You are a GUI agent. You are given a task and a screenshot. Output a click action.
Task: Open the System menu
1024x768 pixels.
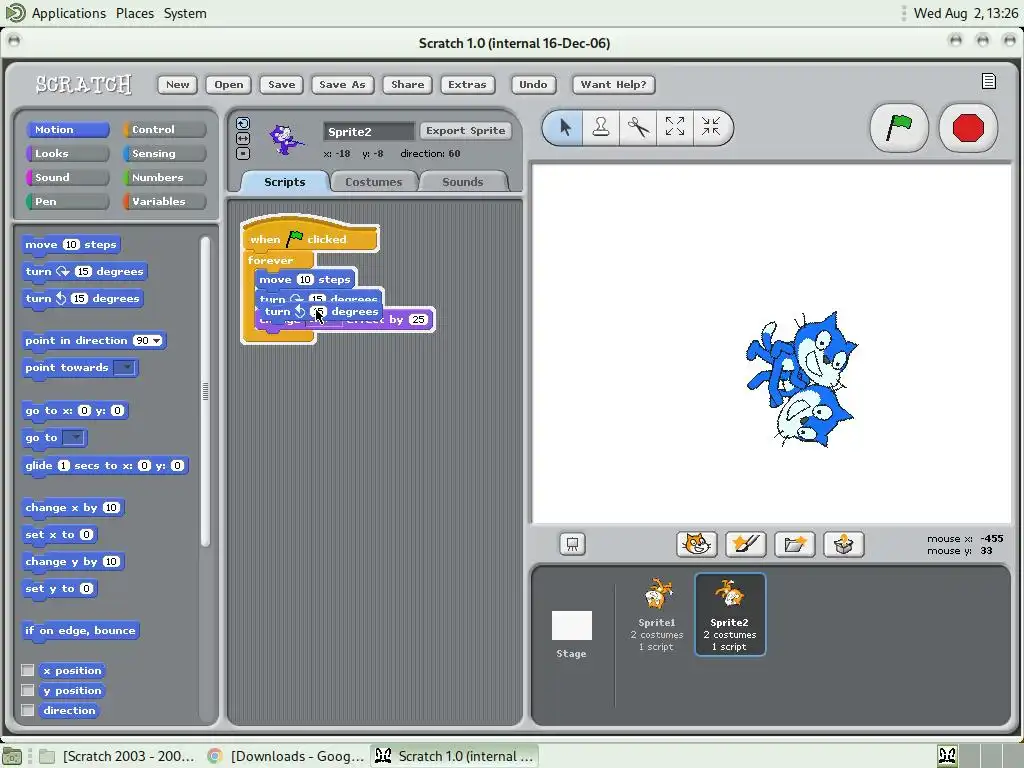[185, 13]
